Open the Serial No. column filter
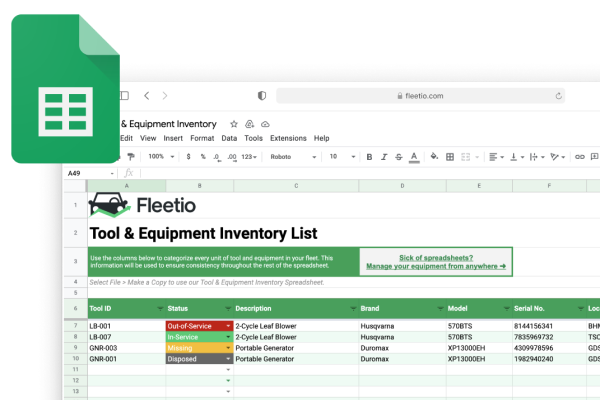 pos(580,309)
